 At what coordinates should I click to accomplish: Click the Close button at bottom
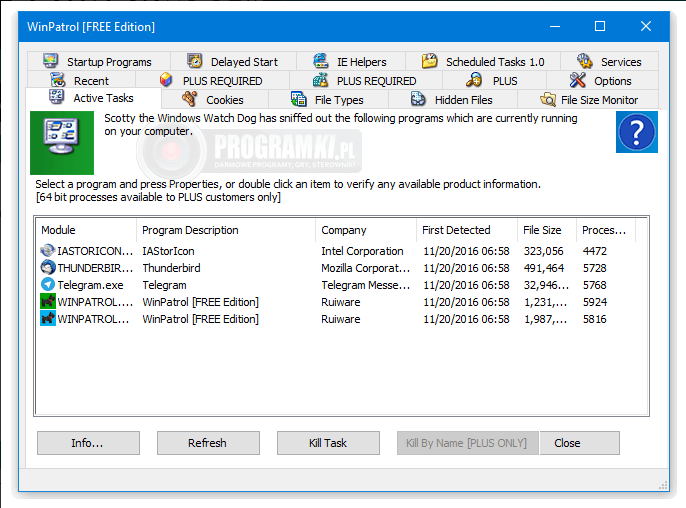coord(580,443)
